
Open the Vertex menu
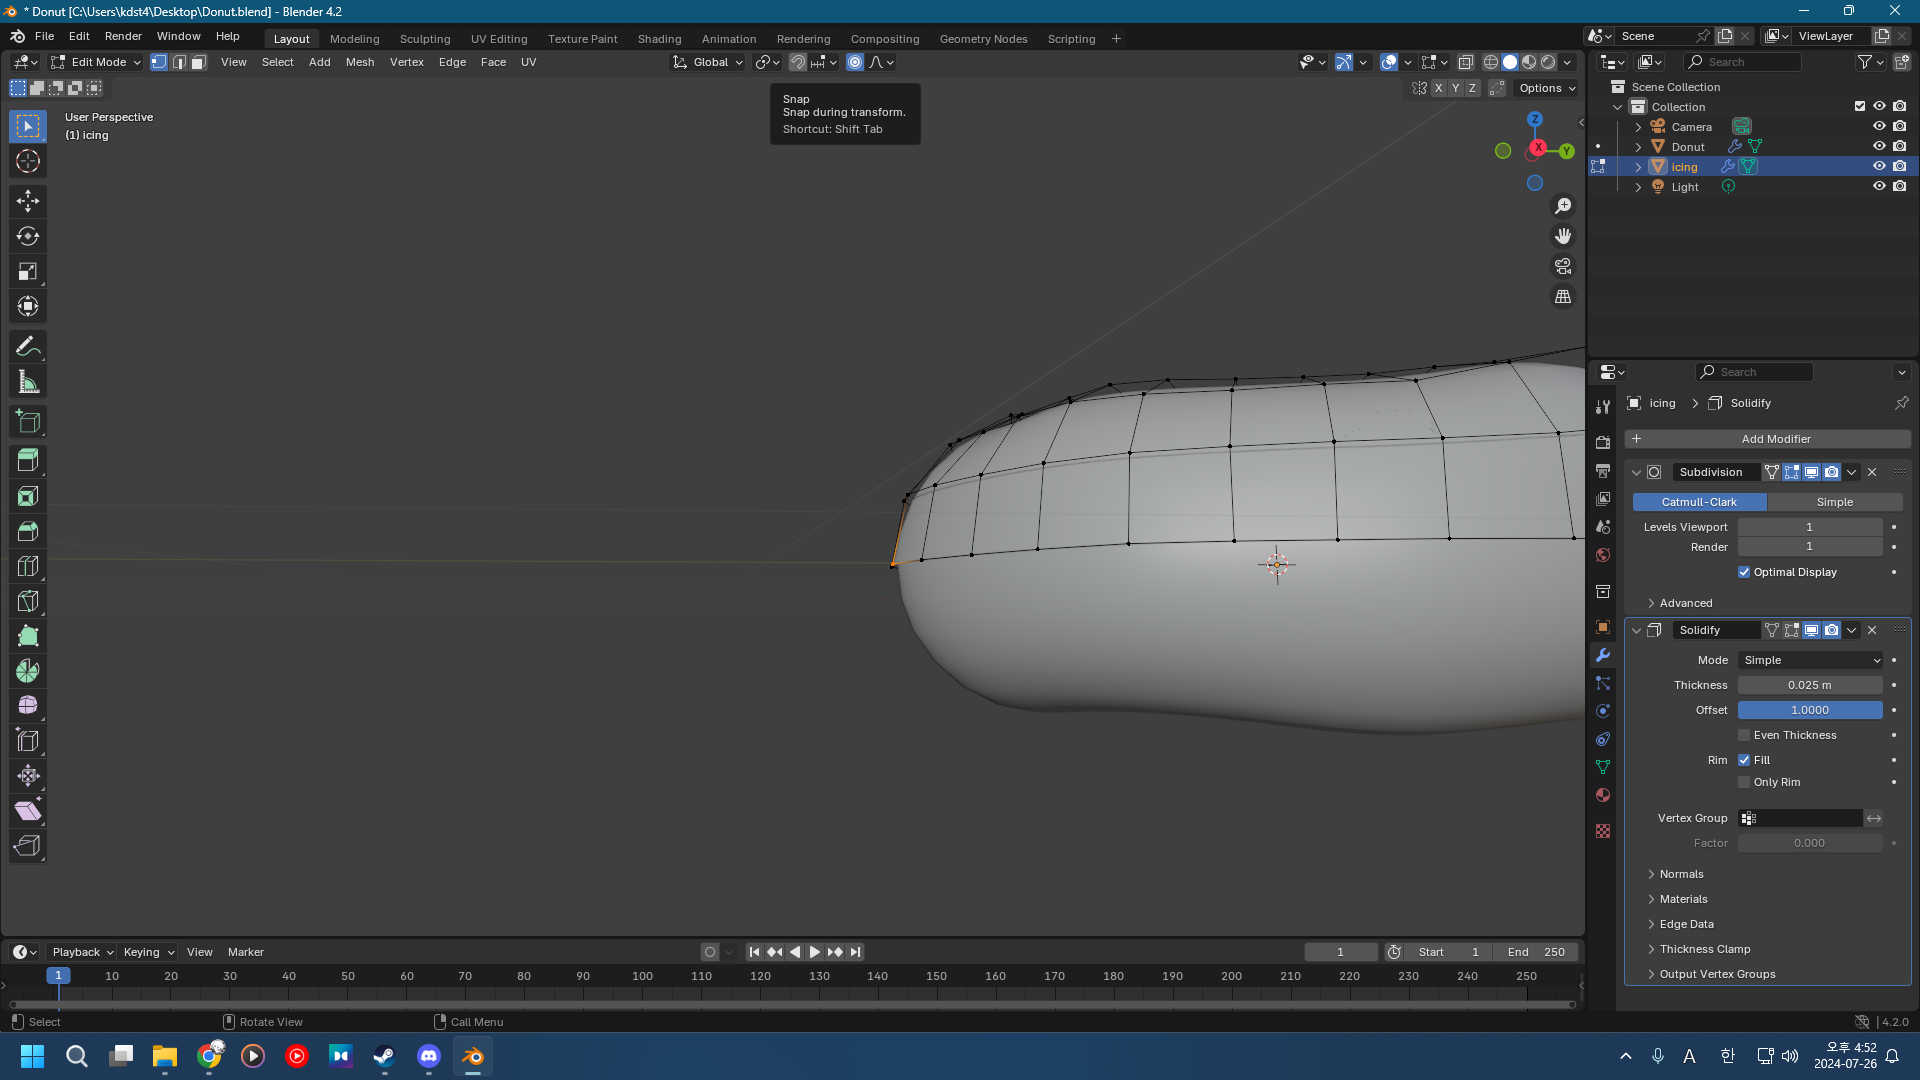(x=406, y=62)
